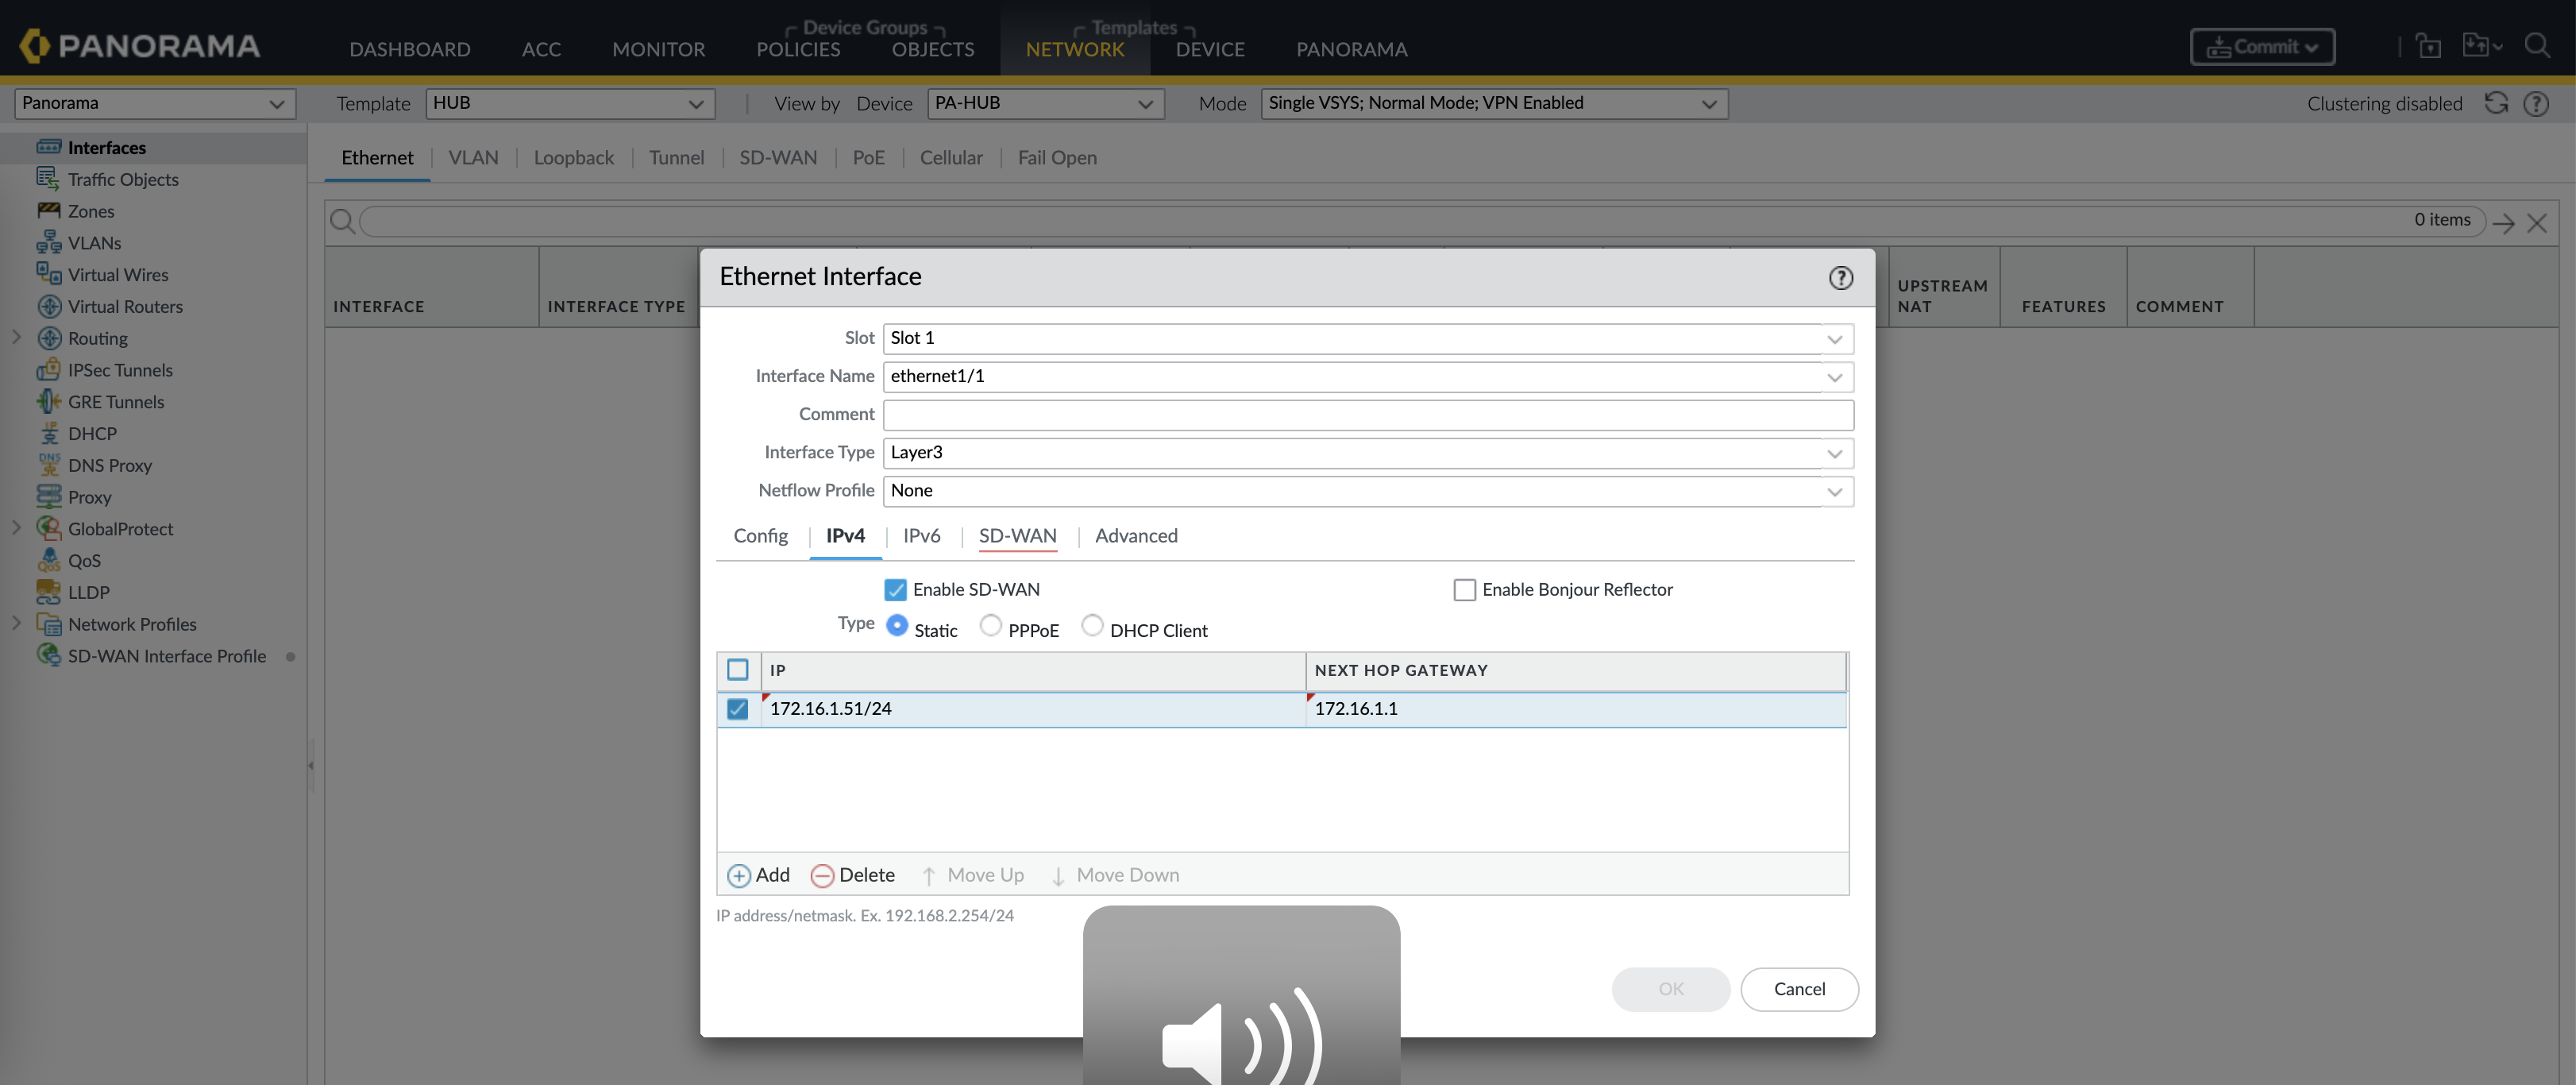The image size is (2576, 1085).
Task: Expand the Template HUB dropdown
Action: 695,104
